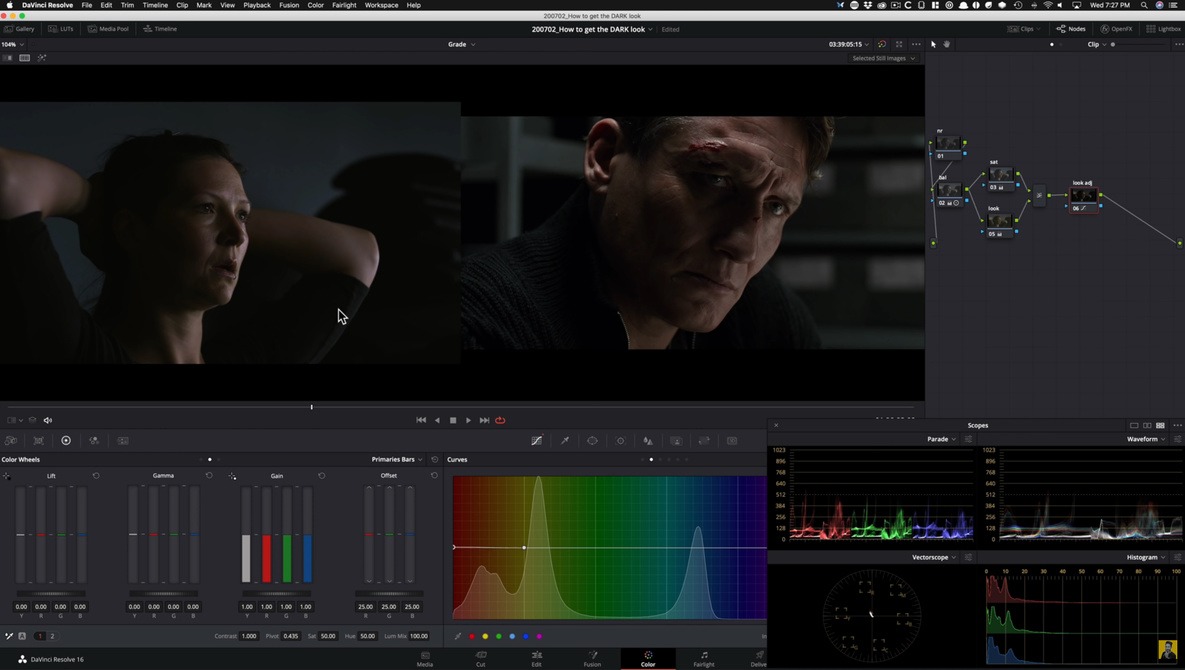Open the Clips dropdown
The height and width of the screenshot is (670, 1185).
click(1024, 29)
